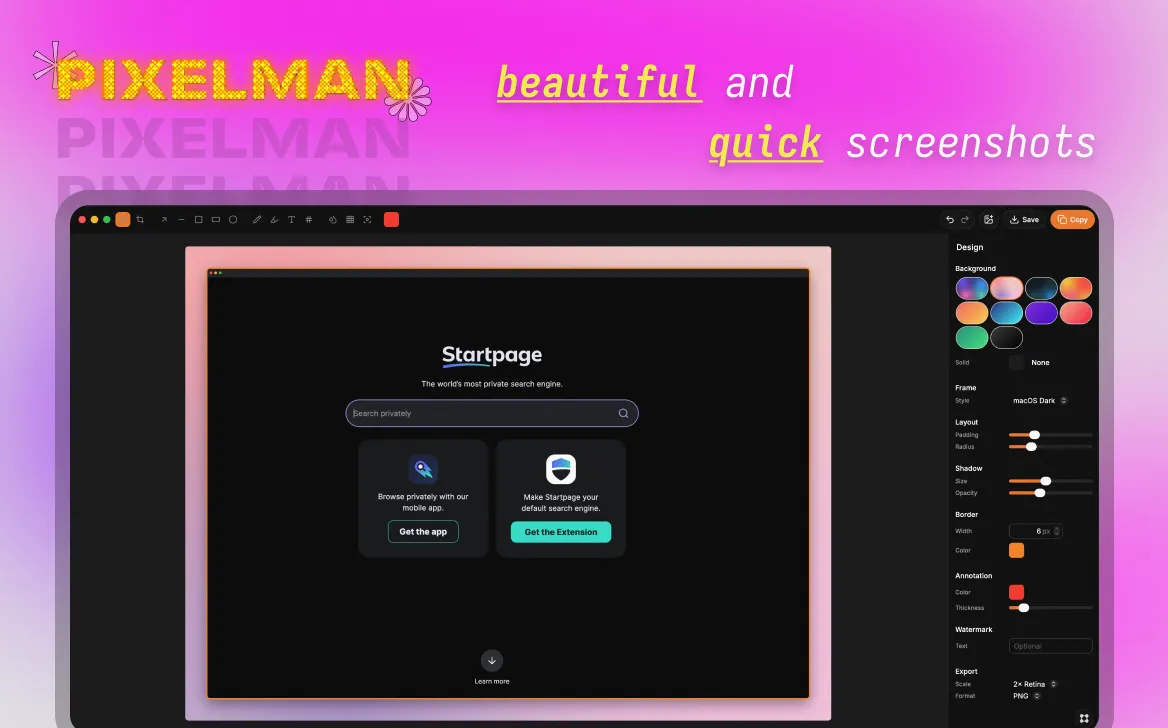Select the Ellipse shape tool
1168x728 pixels.
coord(233,220)
